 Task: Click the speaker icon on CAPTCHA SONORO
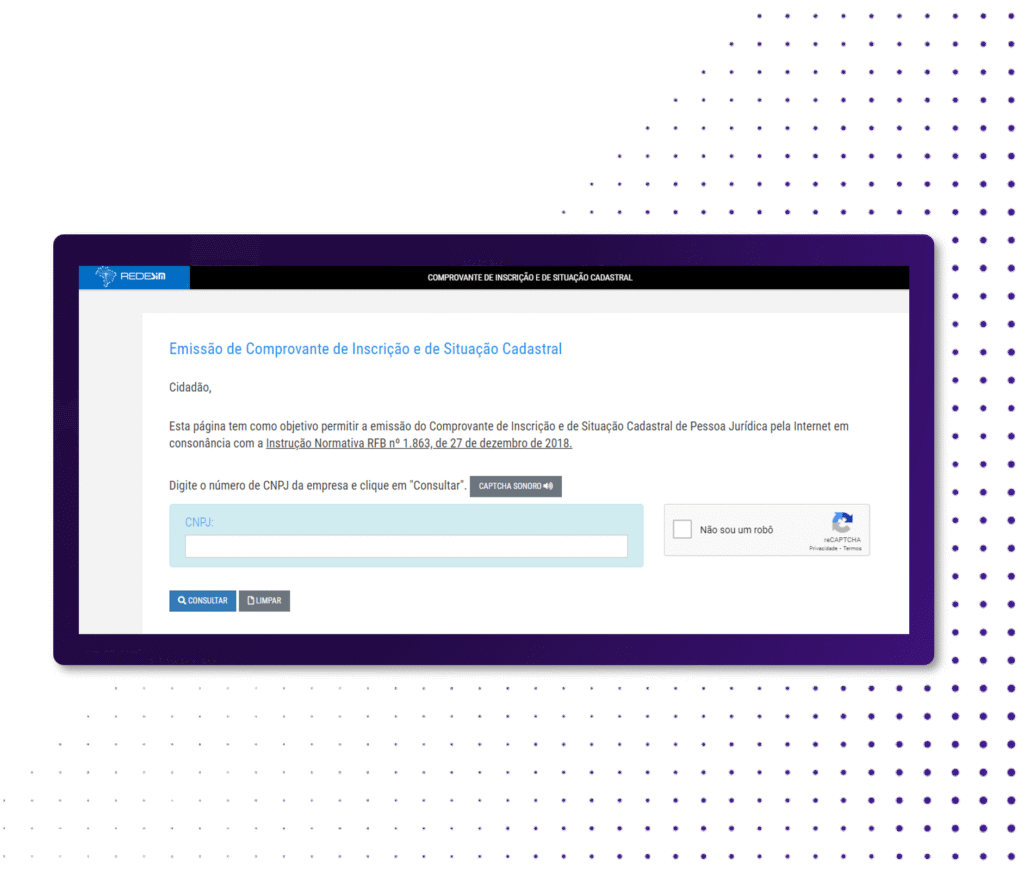pyautogui.click(x=549, y=486)
